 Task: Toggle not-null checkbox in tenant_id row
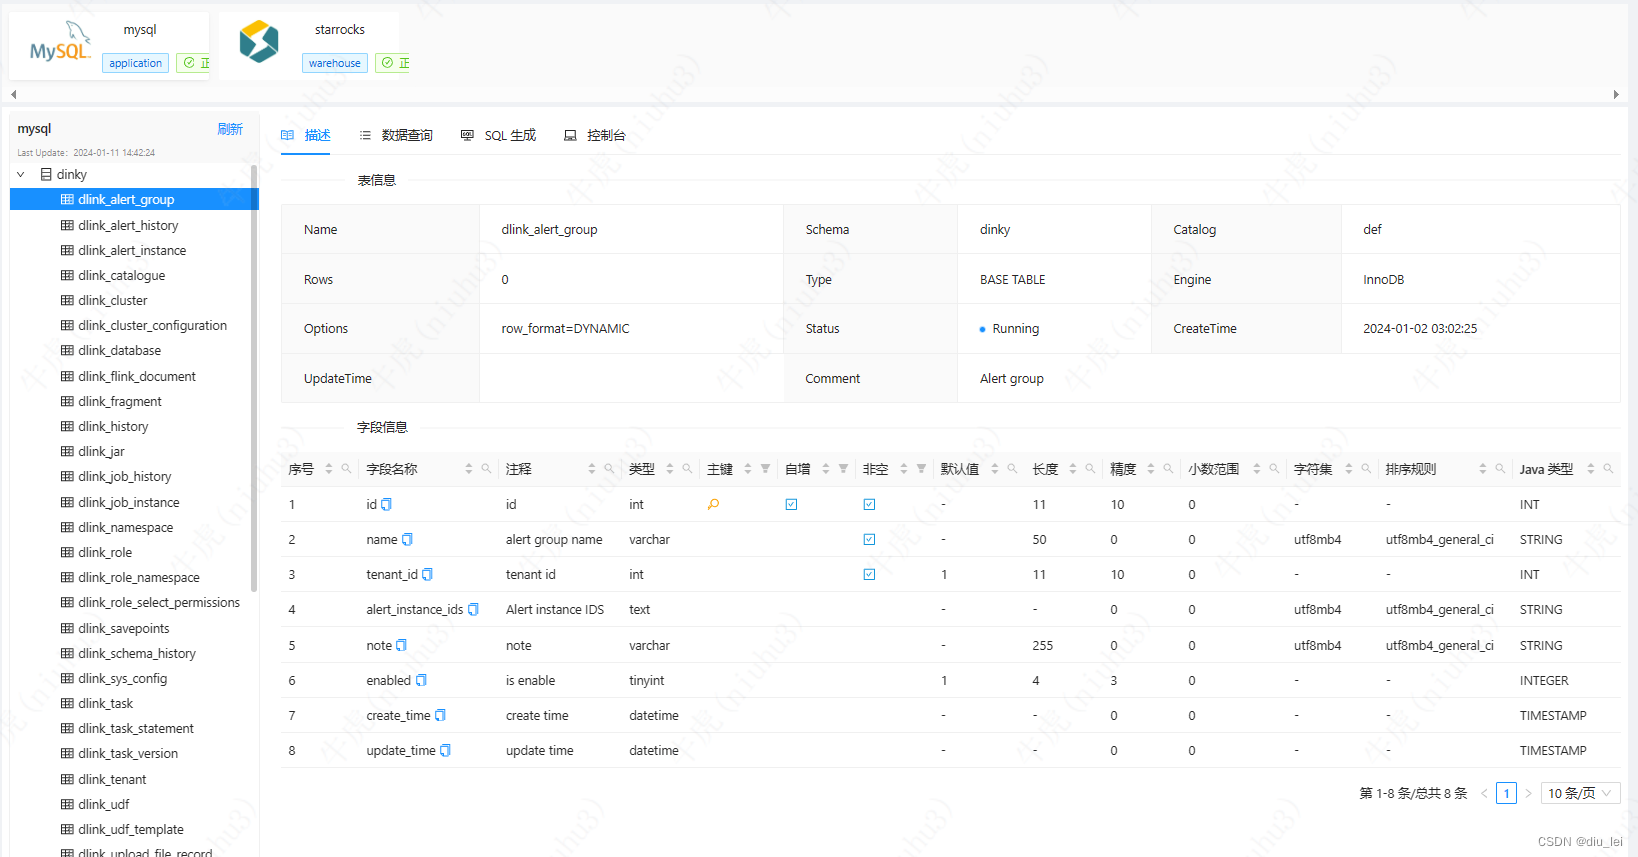(x=869, y=575)
